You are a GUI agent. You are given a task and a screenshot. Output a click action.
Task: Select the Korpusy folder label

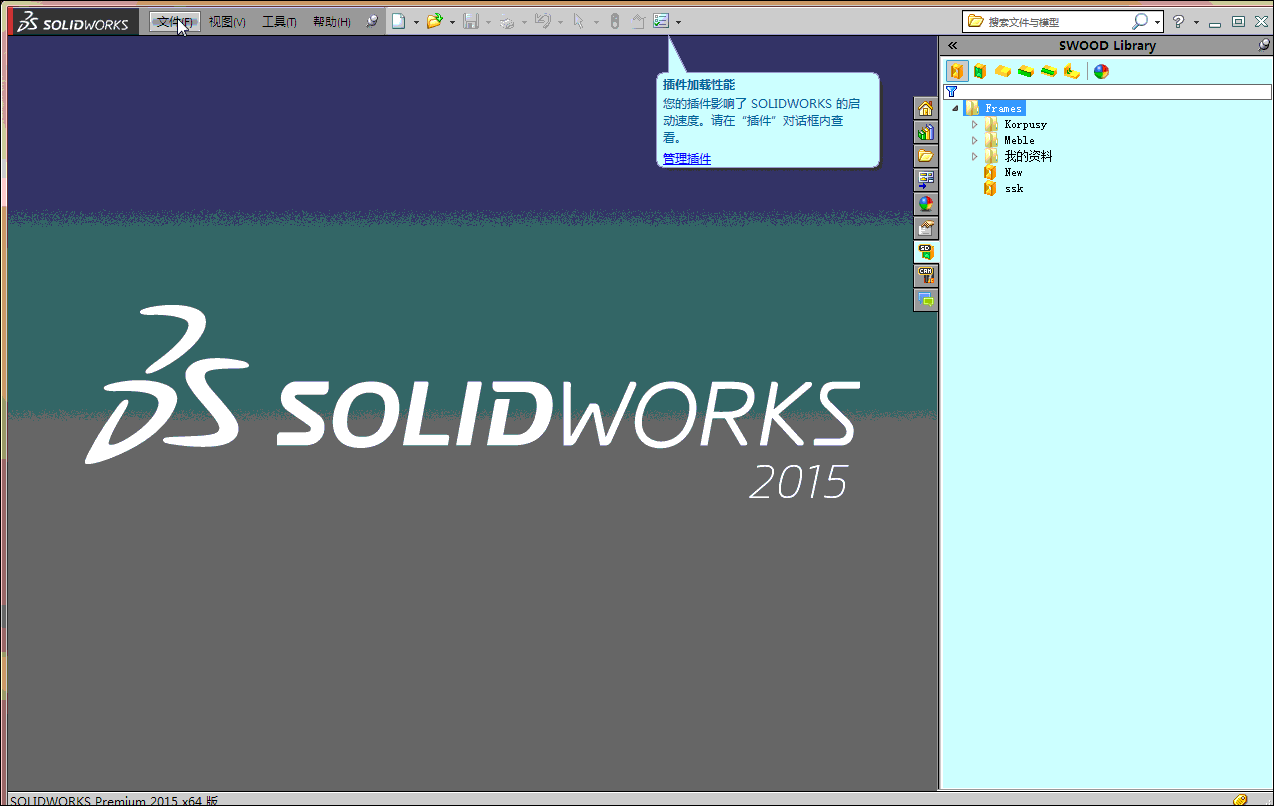pyautogui.click(x=1025, y=124)
